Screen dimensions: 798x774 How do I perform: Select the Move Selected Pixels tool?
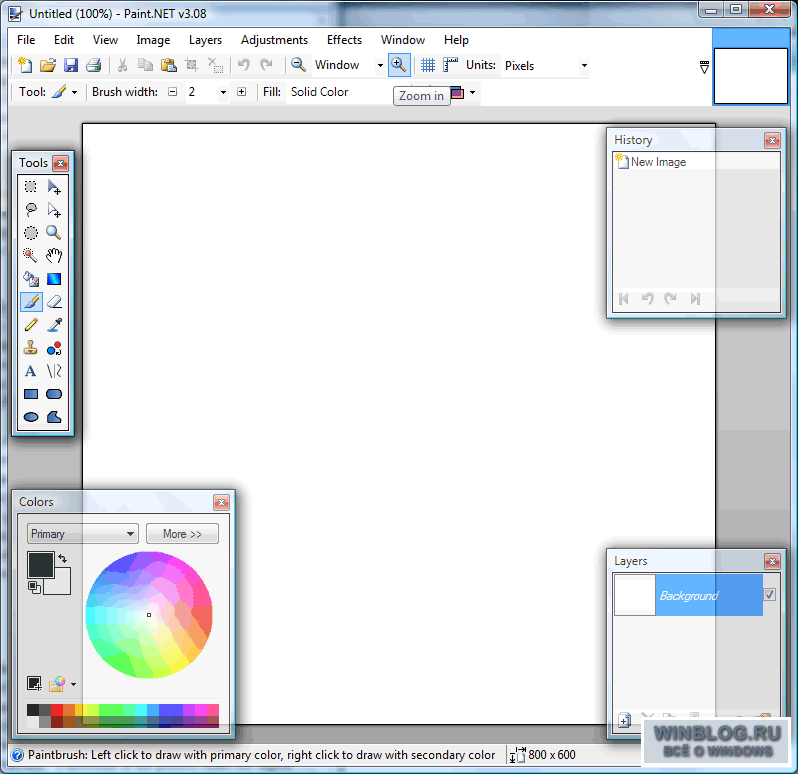tap(54, 187)
